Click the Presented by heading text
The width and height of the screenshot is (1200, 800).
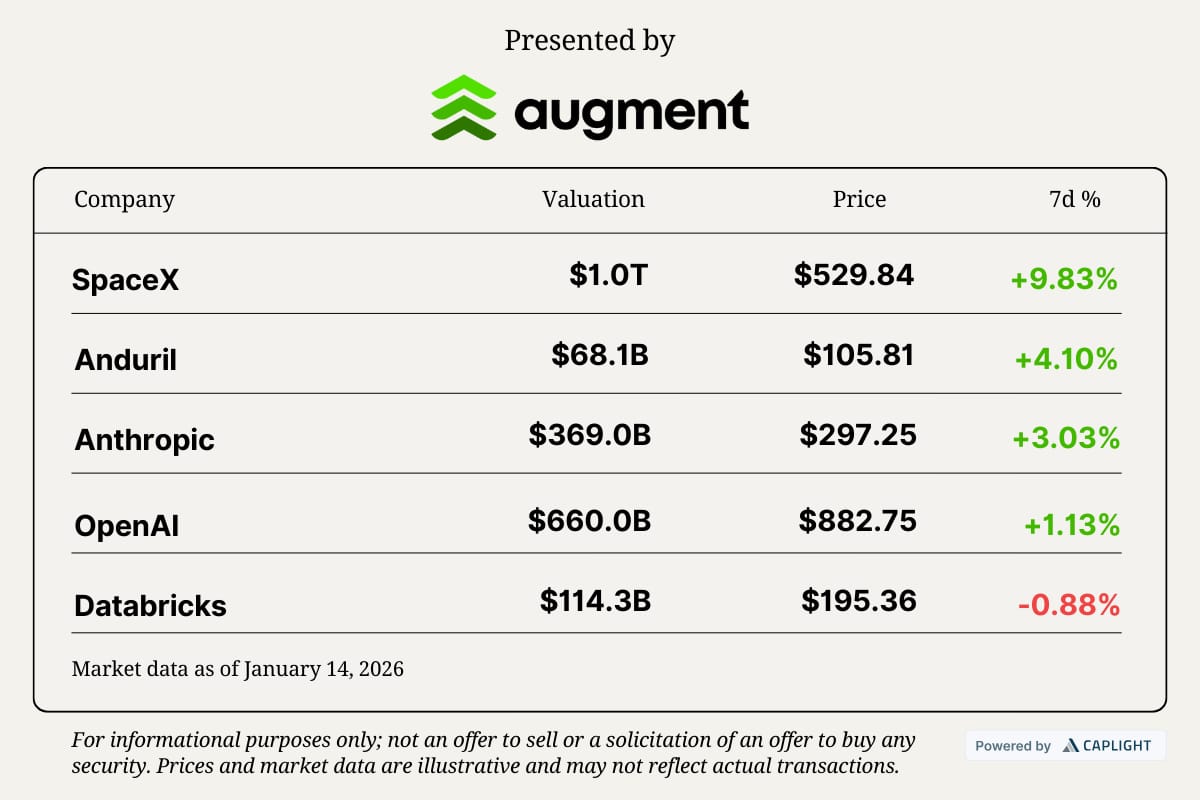click(590, 40)
